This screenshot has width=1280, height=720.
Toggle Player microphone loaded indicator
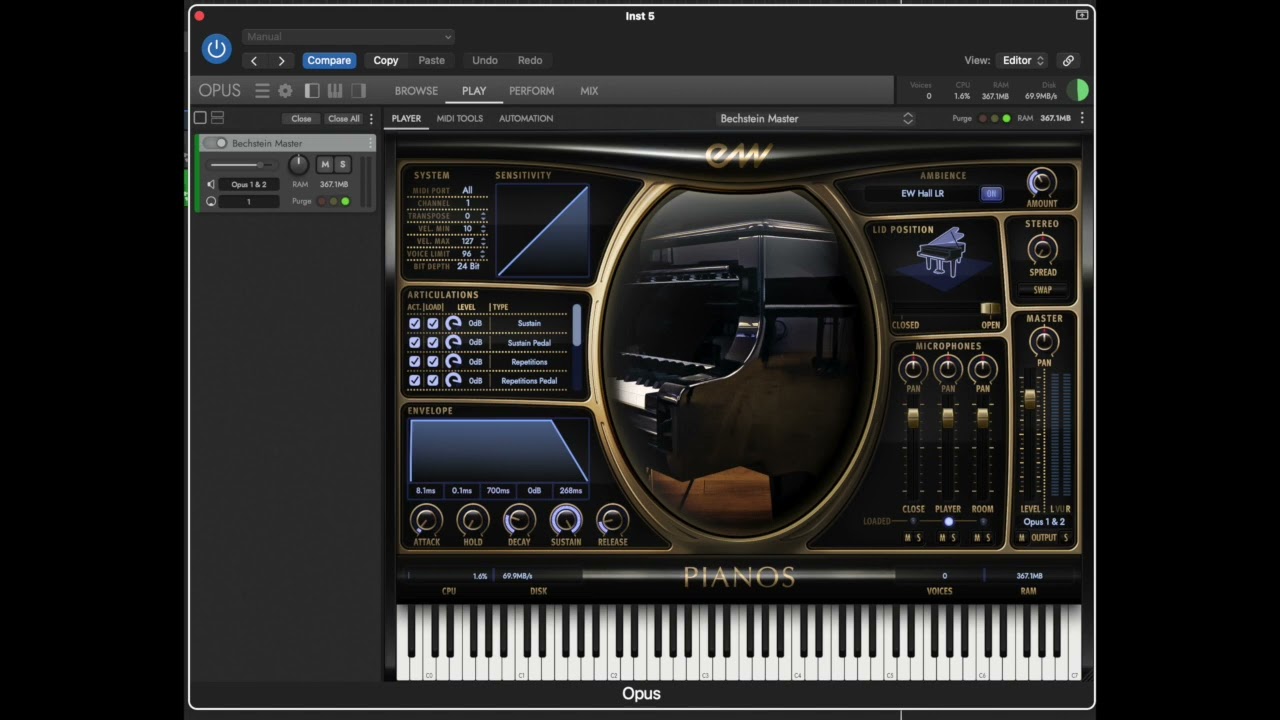click(x=948, y=522)
